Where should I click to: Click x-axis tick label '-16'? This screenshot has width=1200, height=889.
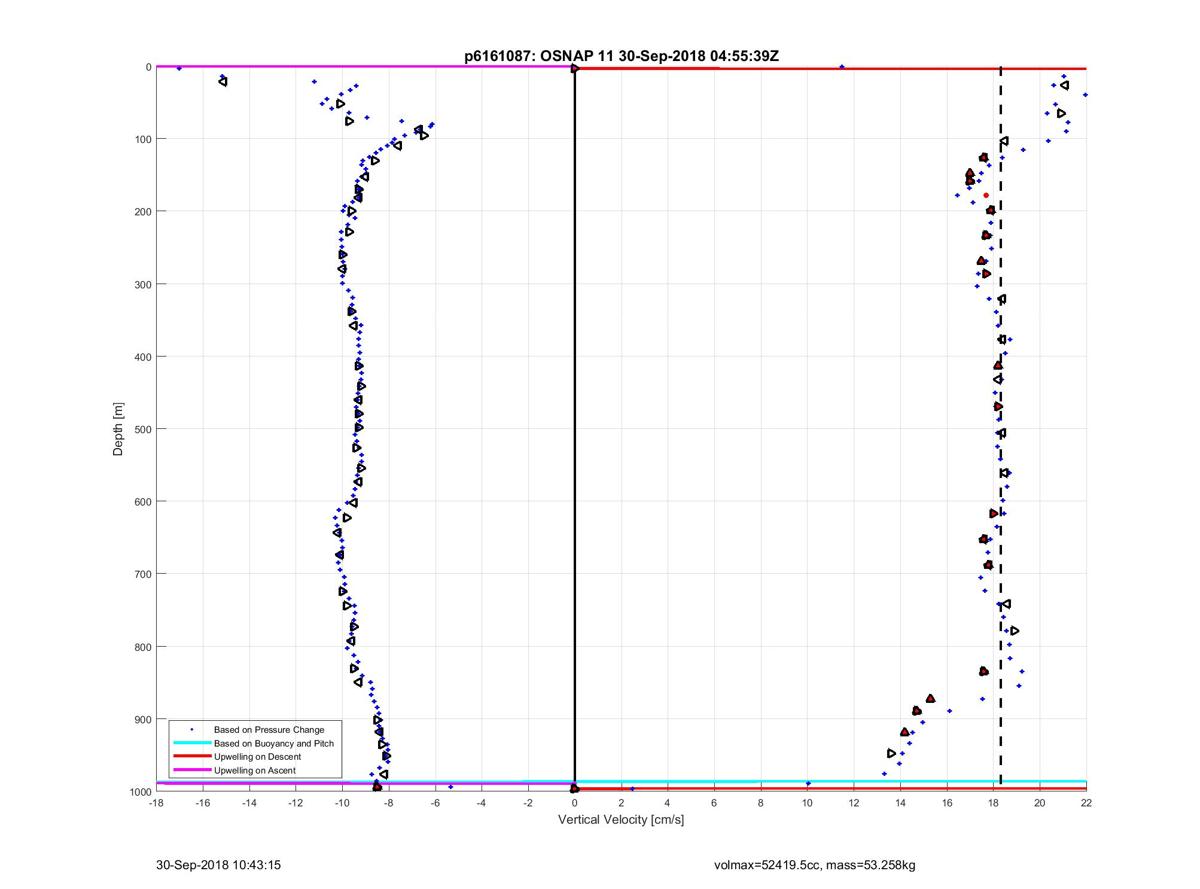[x=202, y=802]
